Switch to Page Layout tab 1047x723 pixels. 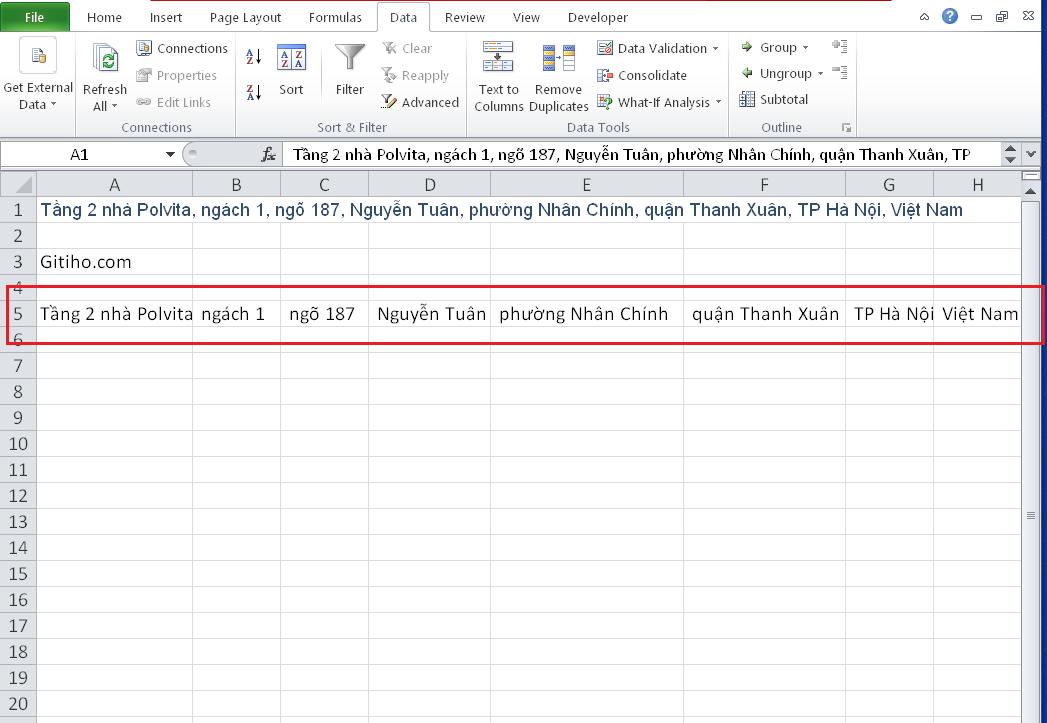pos(245,17)
